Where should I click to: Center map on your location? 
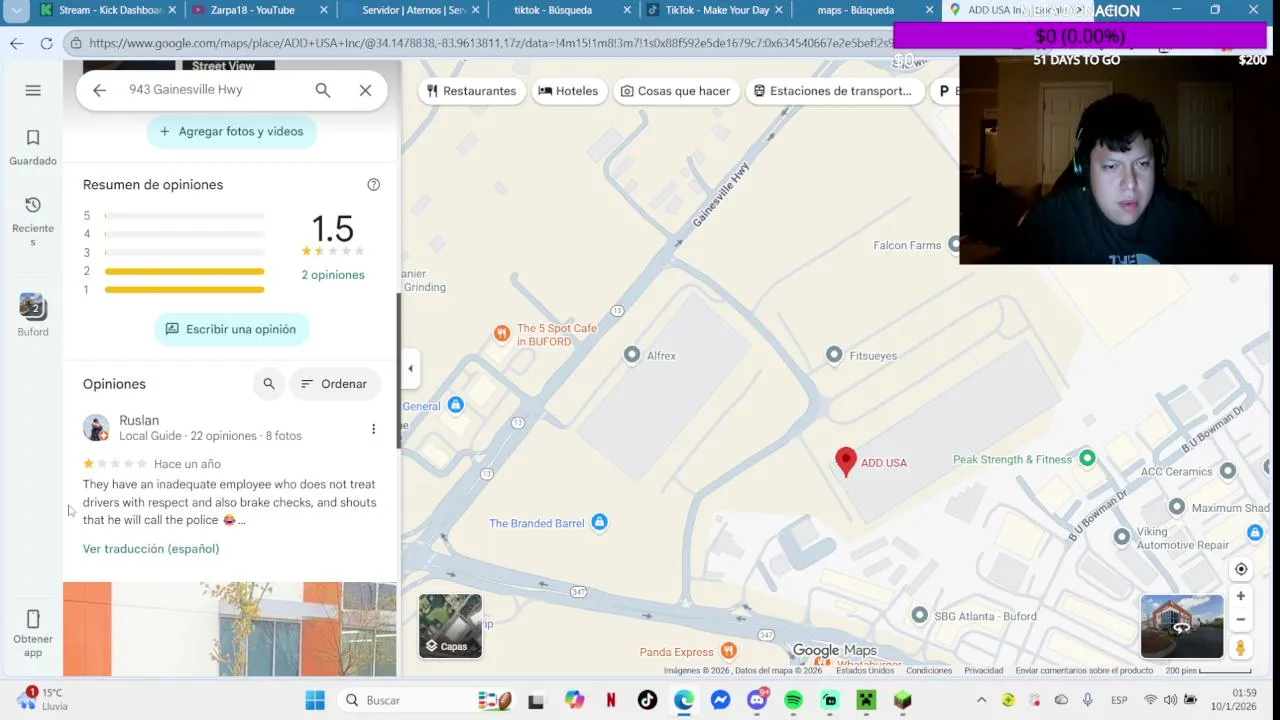(1241, 569)
